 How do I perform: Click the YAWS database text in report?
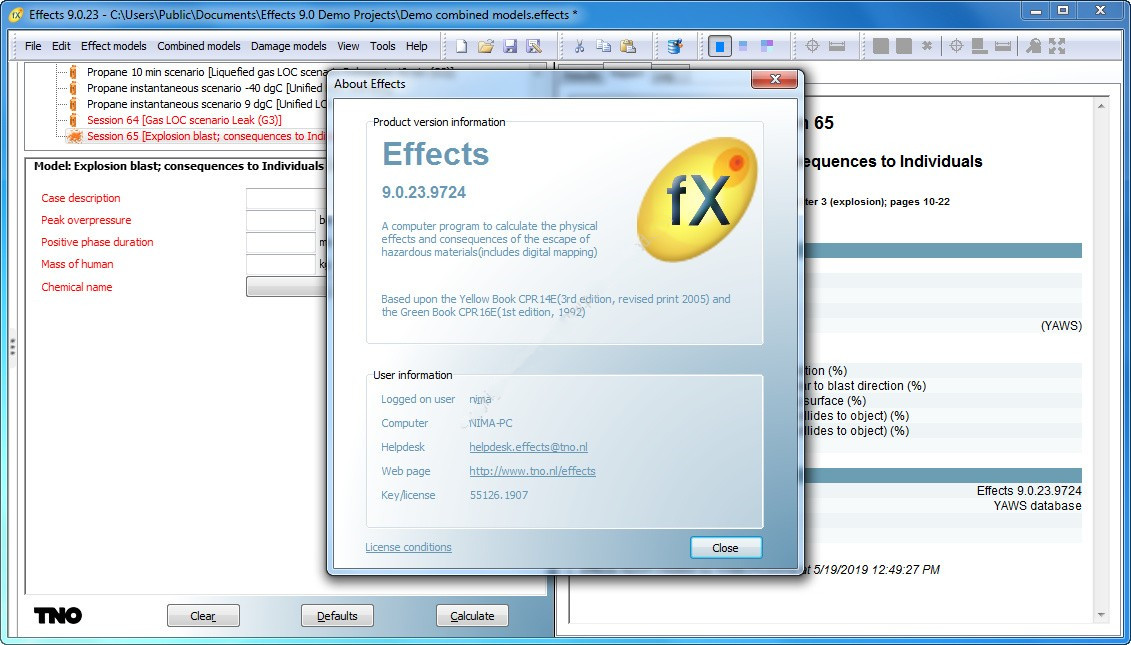coord(1037,506)
